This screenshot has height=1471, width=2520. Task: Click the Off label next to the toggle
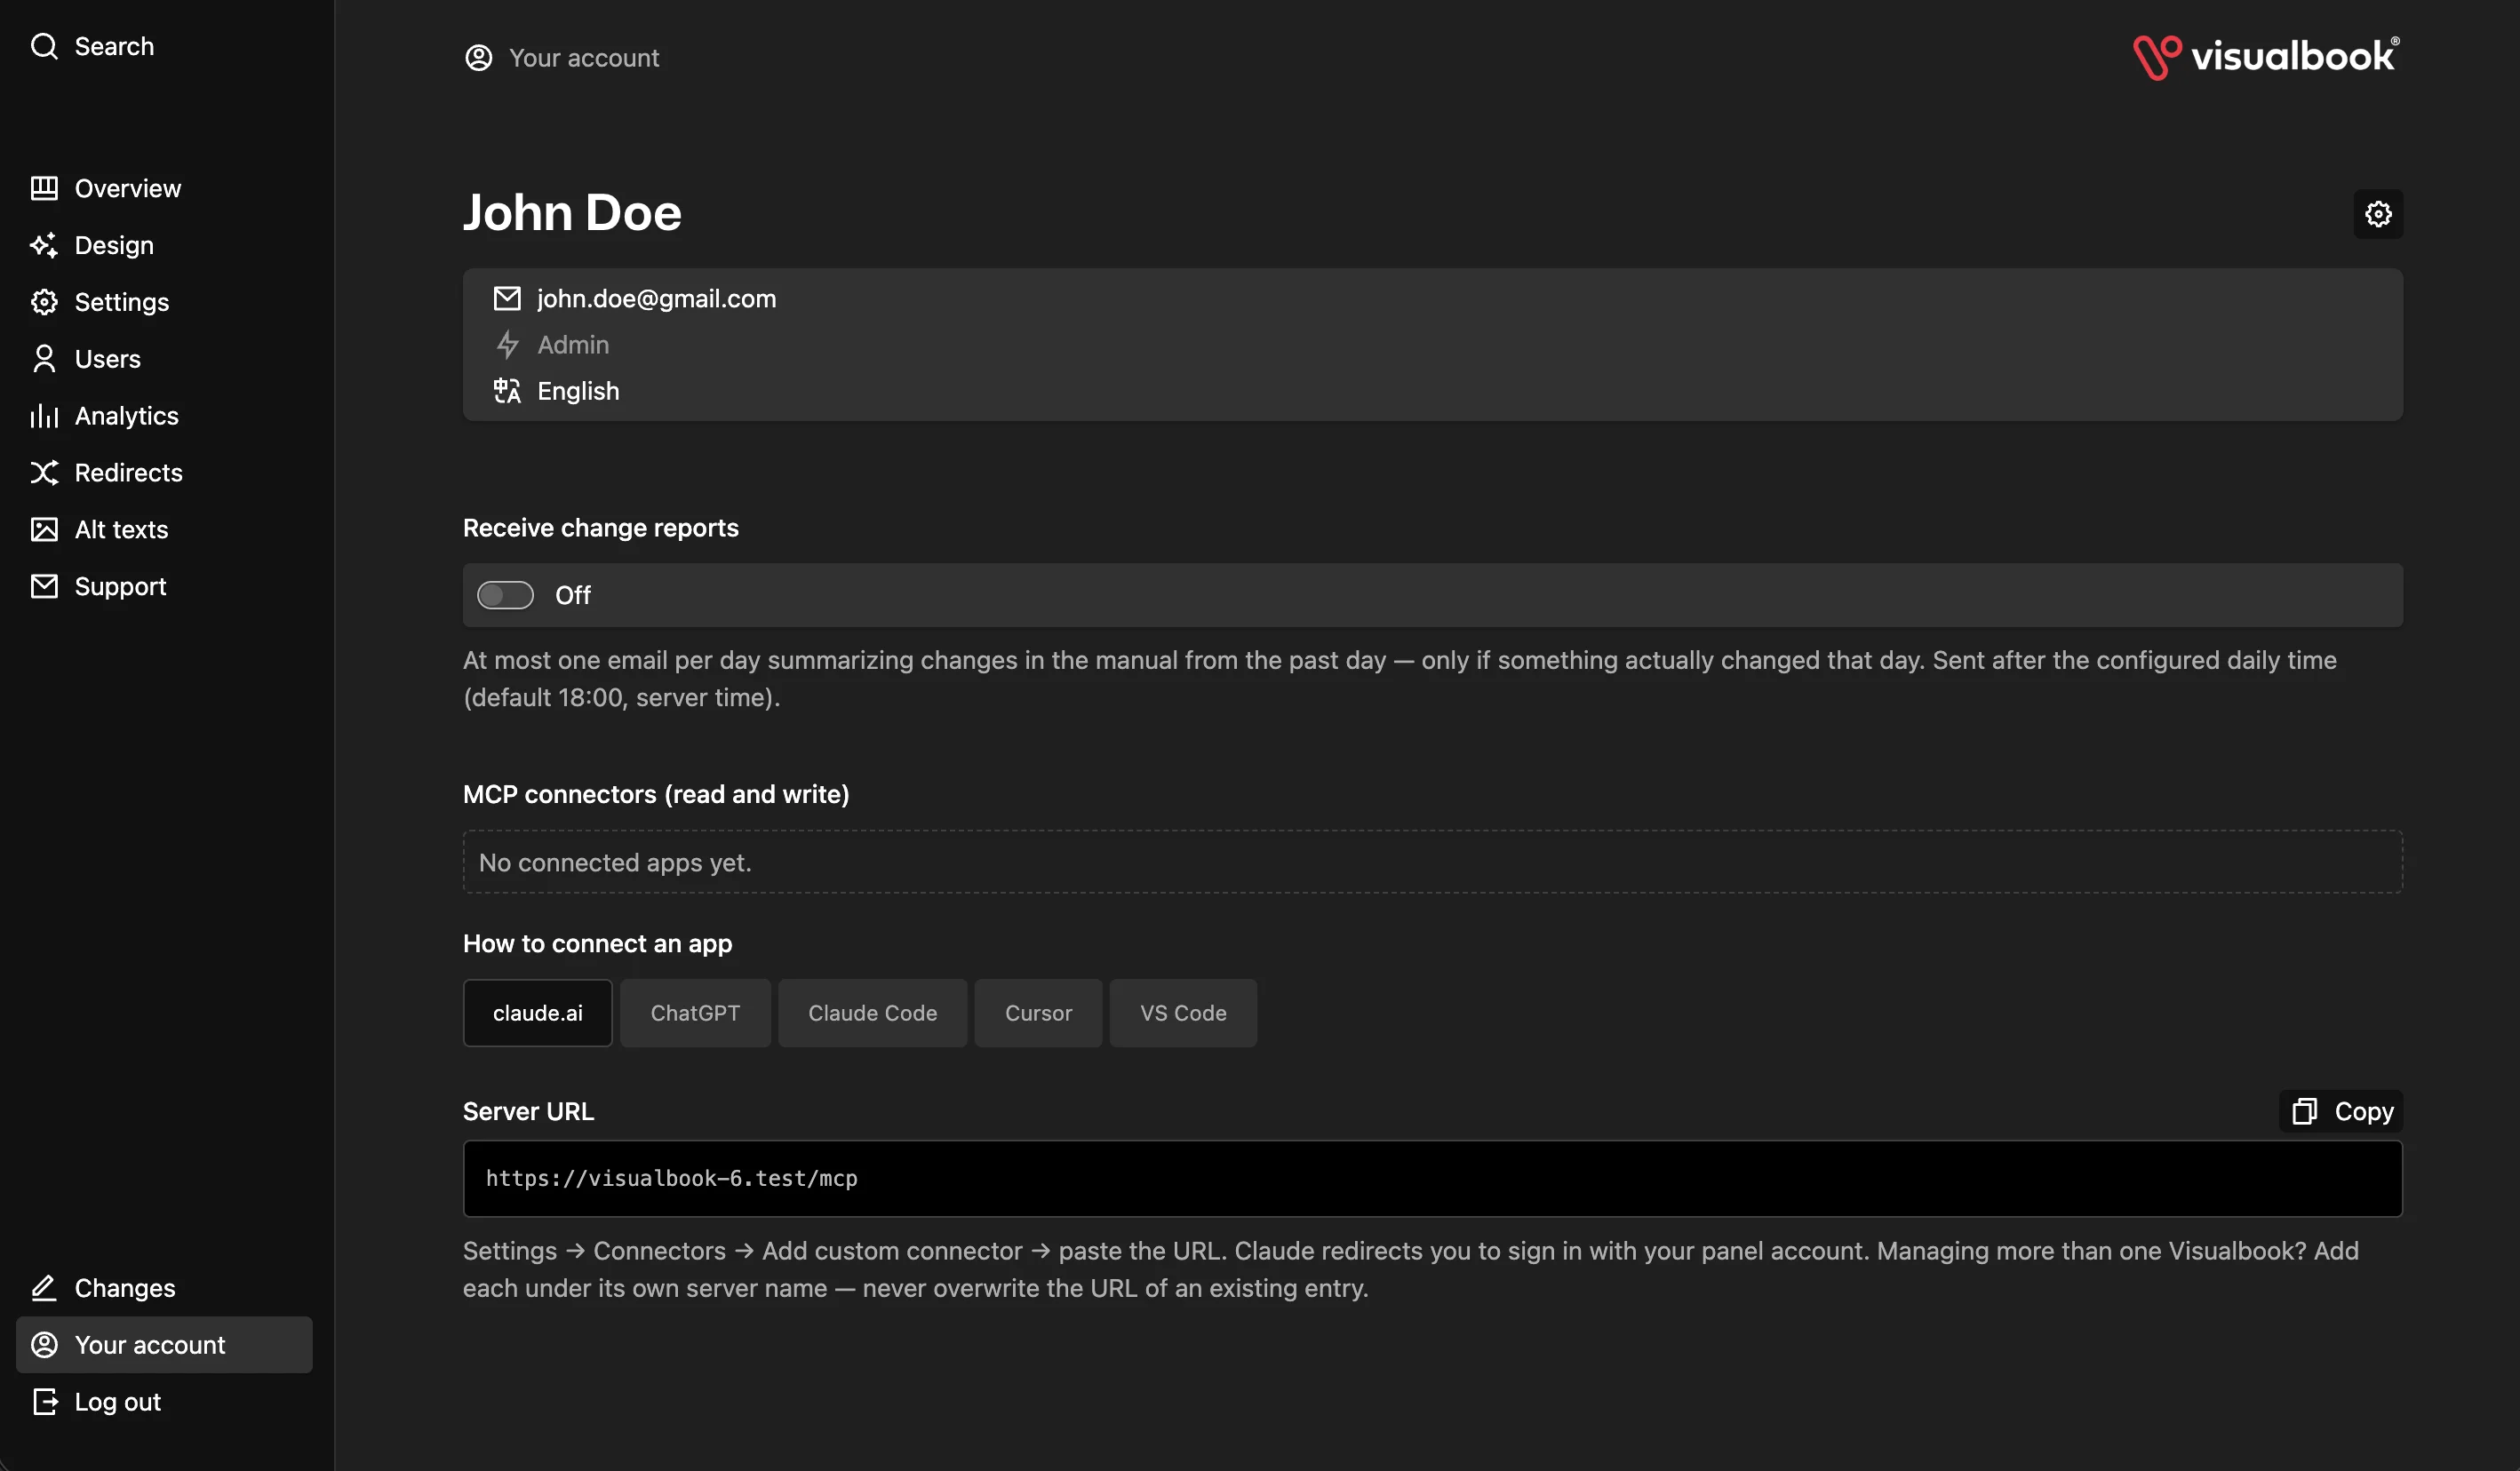pos(573,595)
